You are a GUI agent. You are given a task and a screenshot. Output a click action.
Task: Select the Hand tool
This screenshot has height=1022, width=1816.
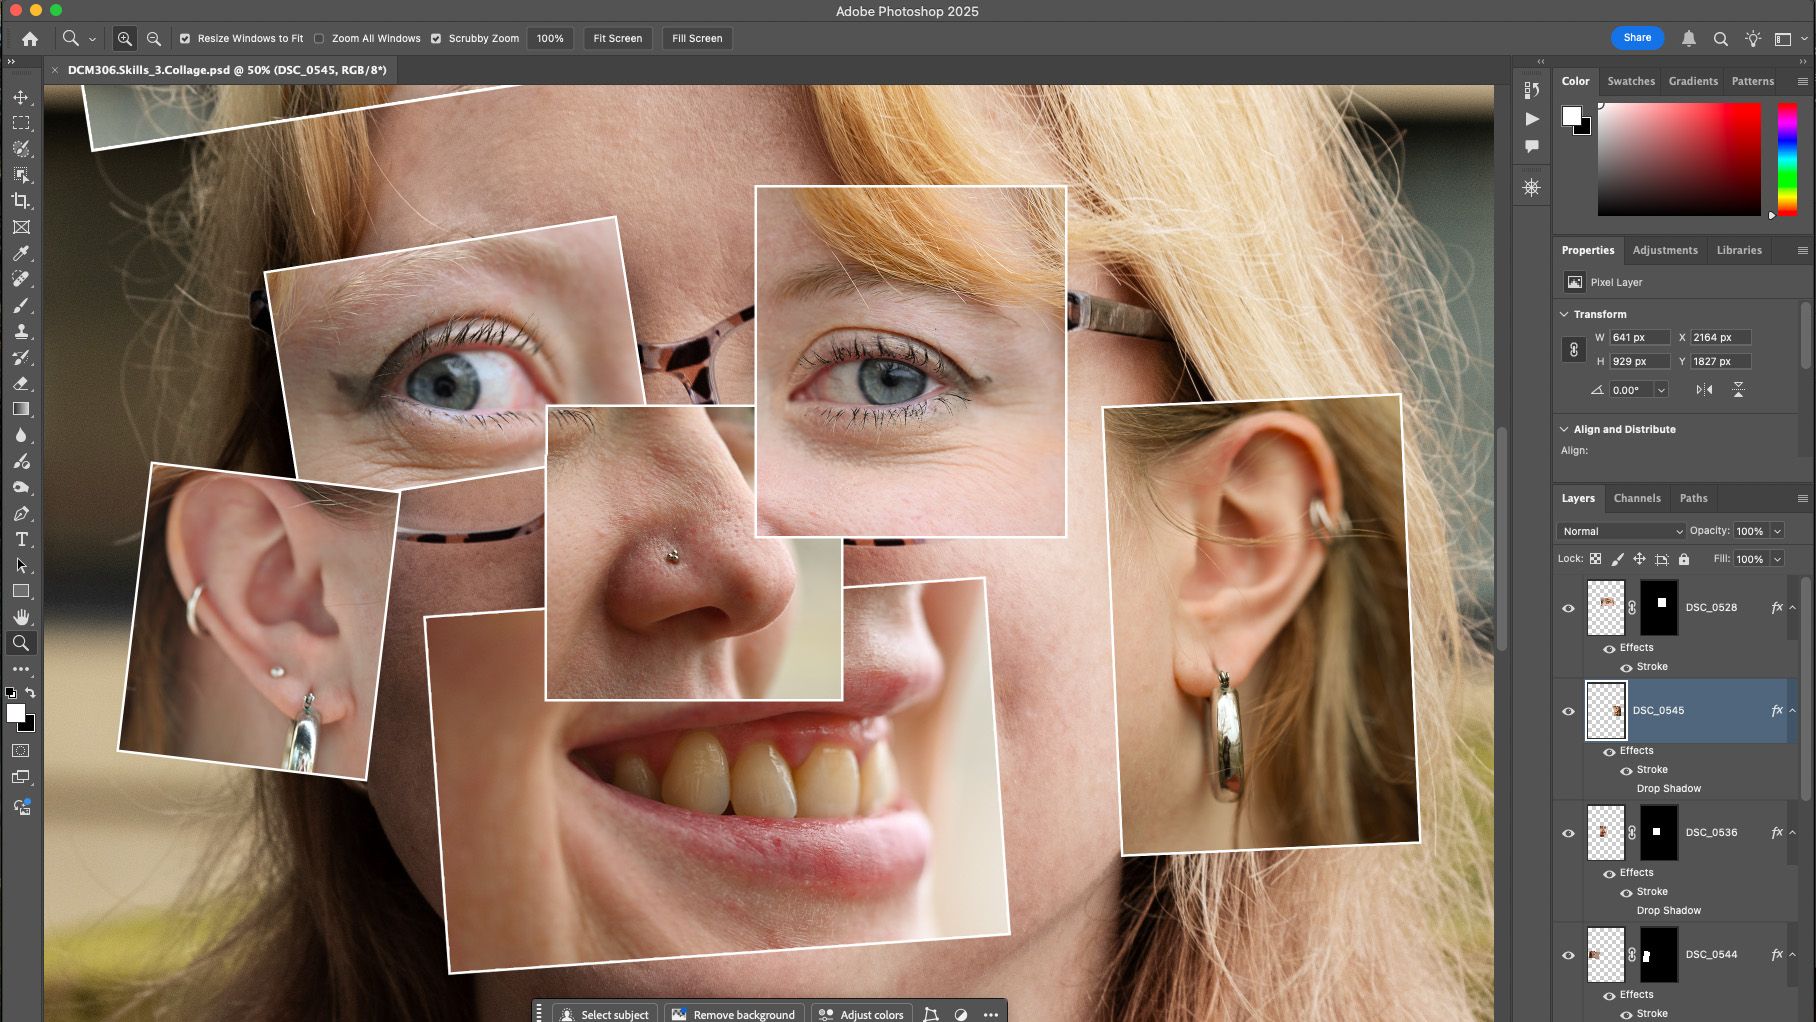[x=21, y=617]
